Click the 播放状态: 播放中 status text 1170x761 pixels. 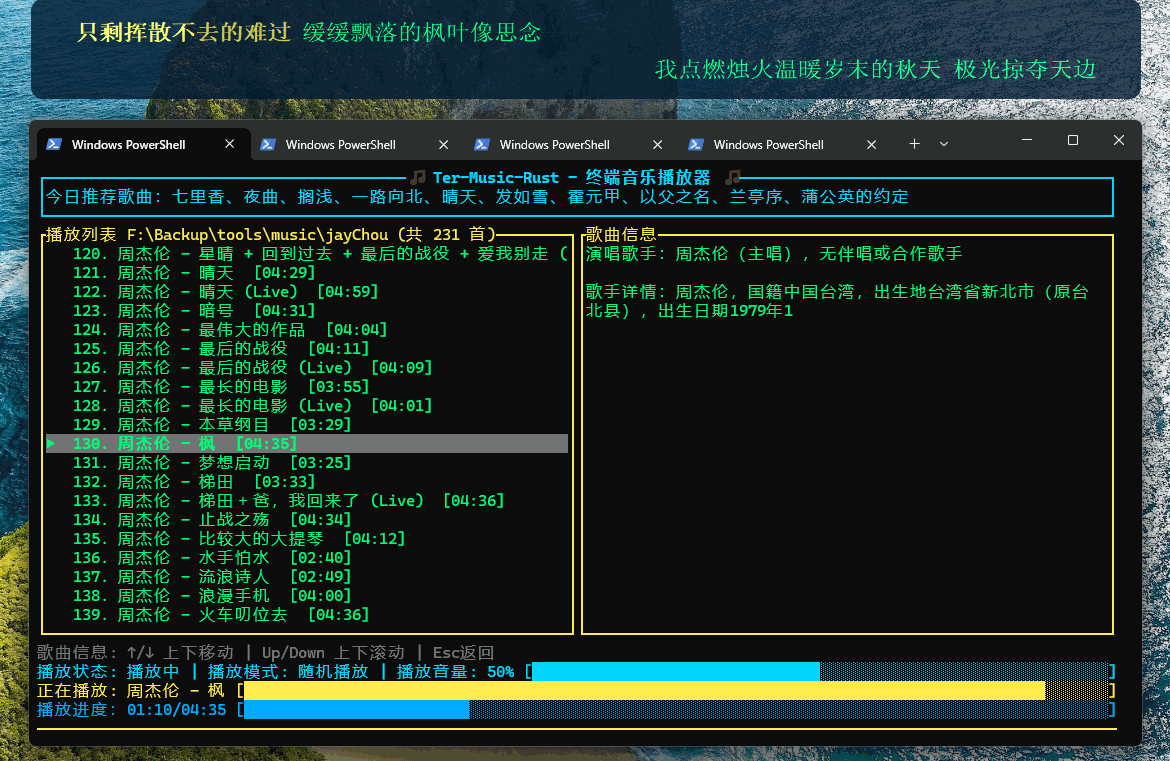pyautogui.click(x=108, y=671)
